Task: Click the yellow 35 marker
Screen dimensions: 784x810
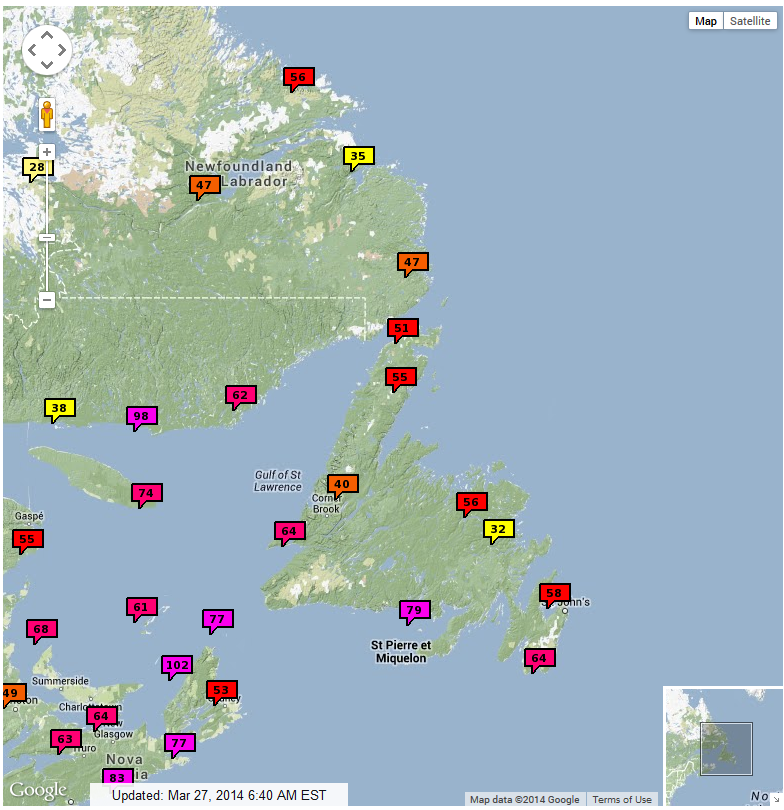Action: (x=359, y=156)
